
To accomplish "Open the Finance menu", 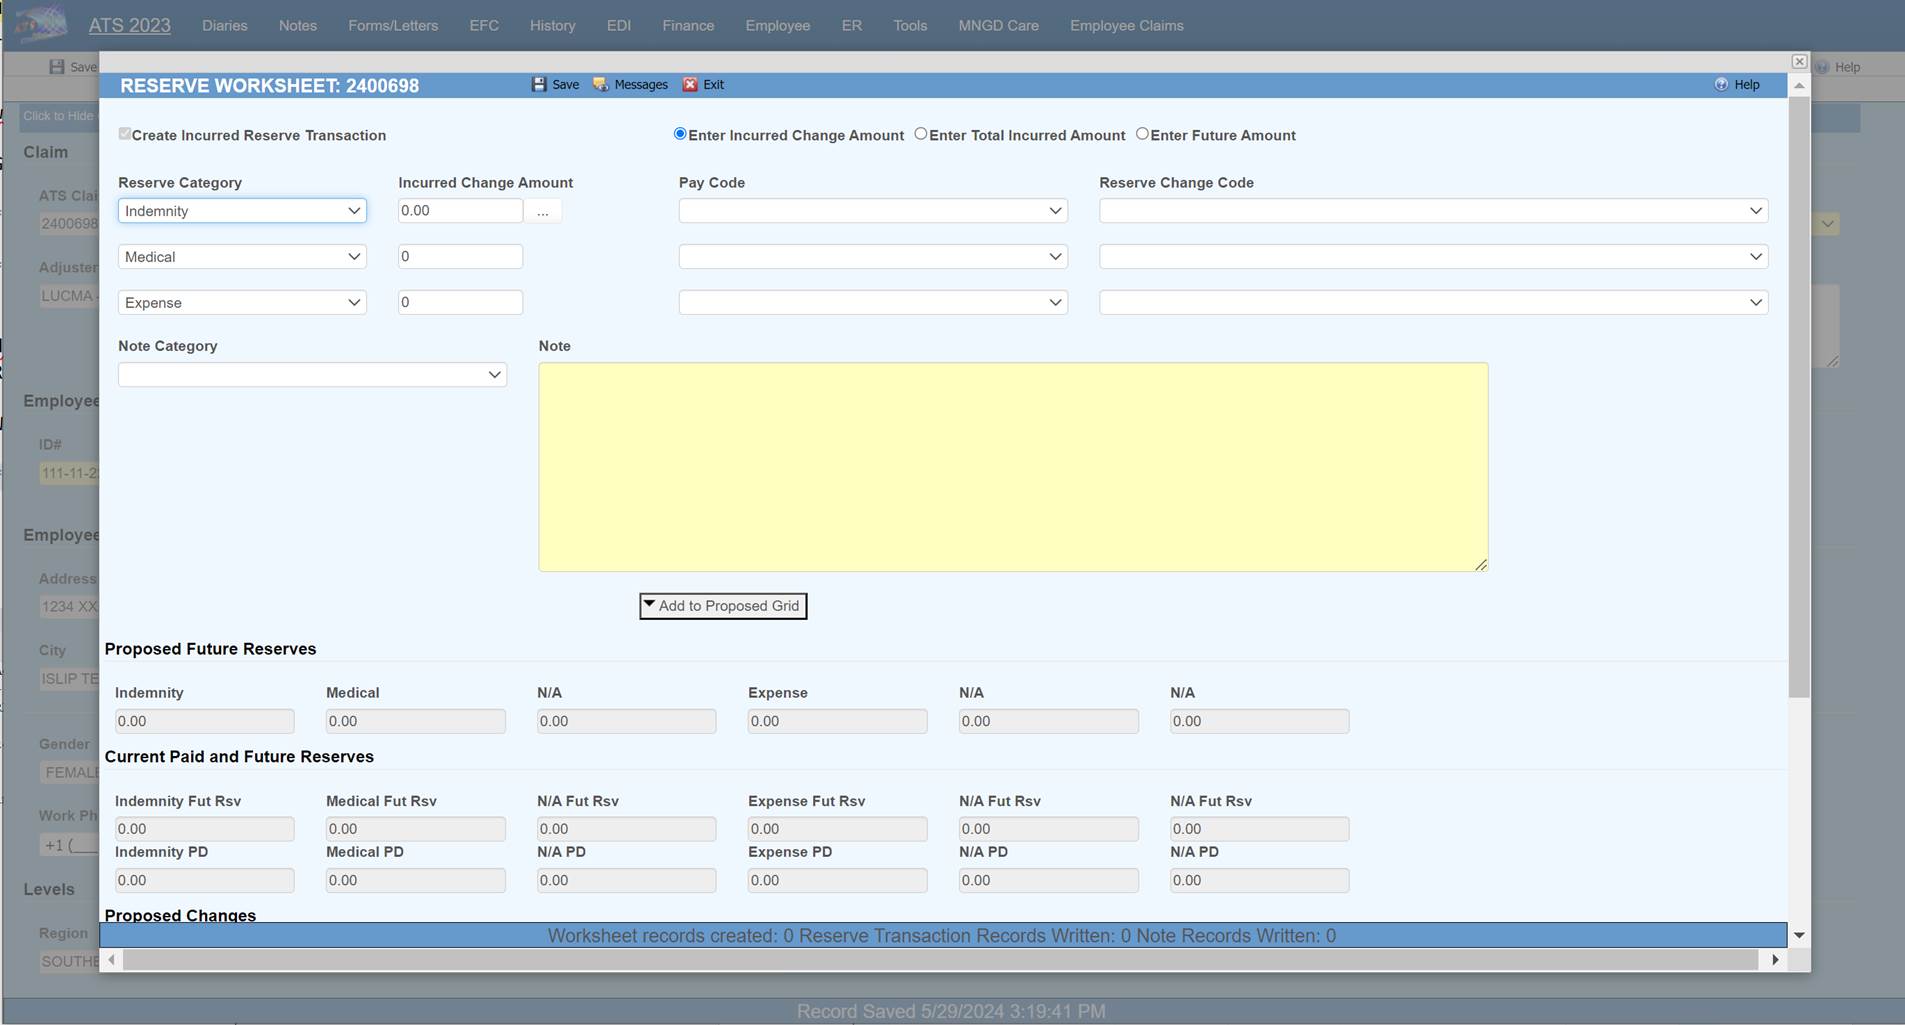I will pyautogui.click(x=688, y=25).
